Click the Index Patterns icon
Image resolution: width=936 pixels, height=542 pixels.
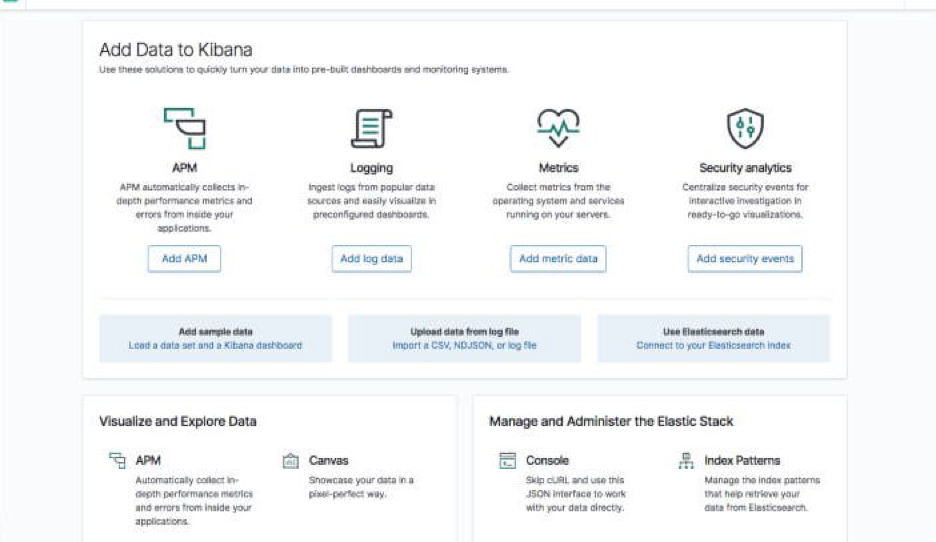[686, 460]
